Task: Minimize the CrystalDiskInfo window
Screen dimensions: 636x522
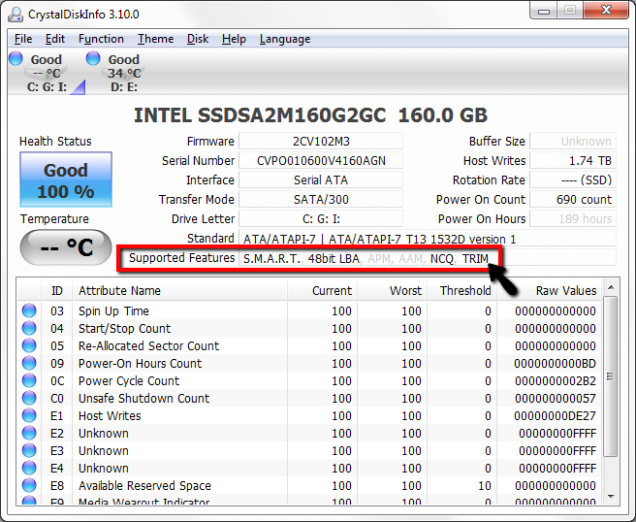Action: 544,11
